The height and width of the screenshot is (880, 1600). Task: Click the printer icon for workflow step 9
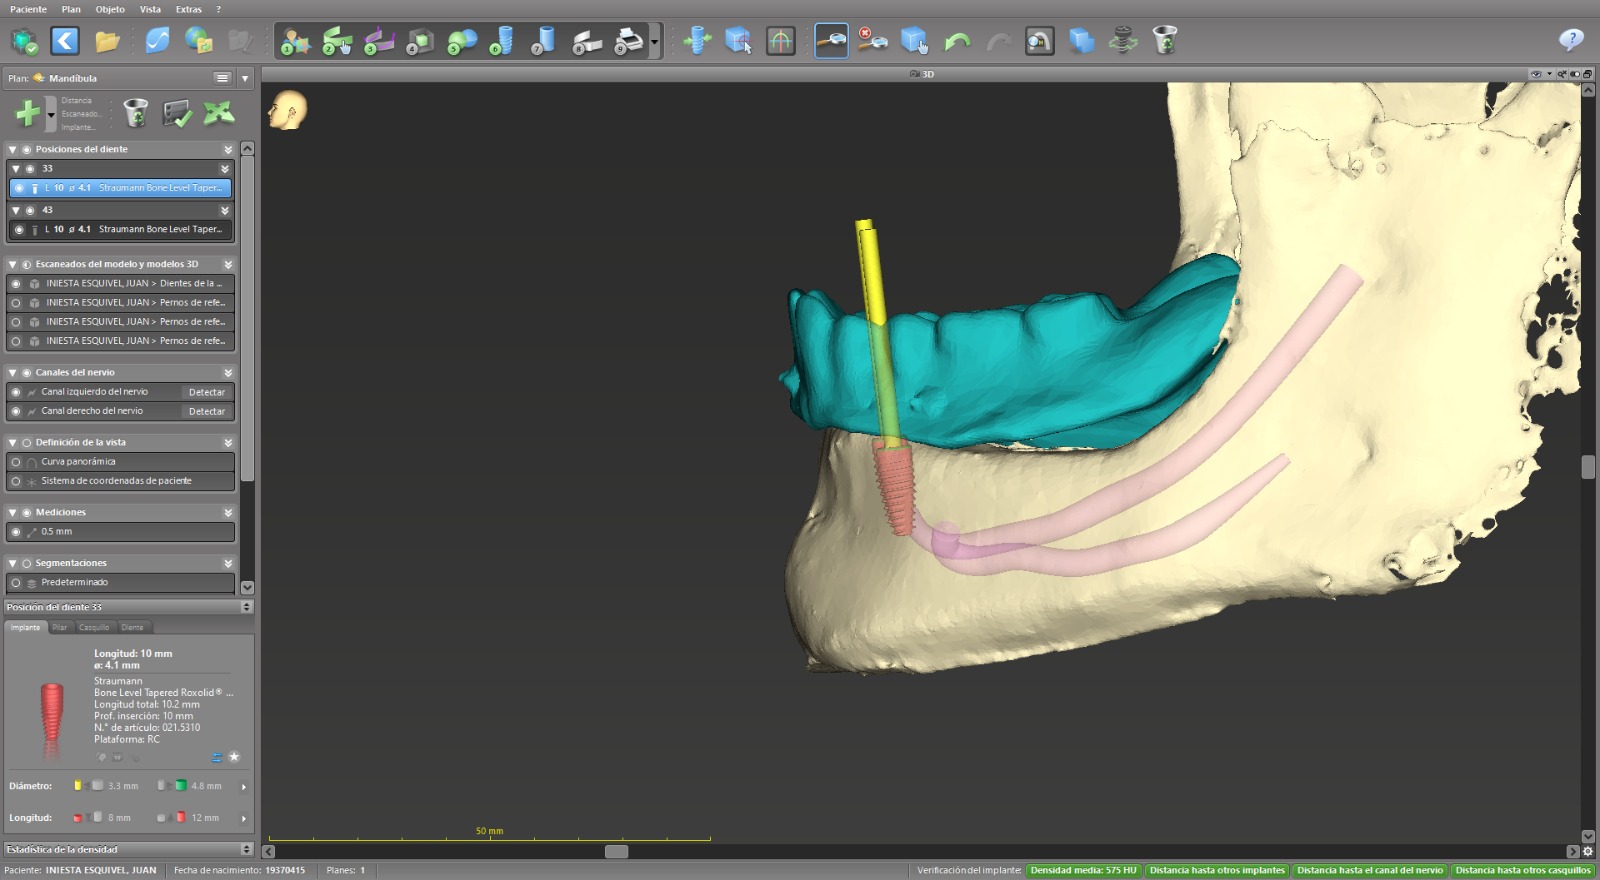click(x=629, y=41)
